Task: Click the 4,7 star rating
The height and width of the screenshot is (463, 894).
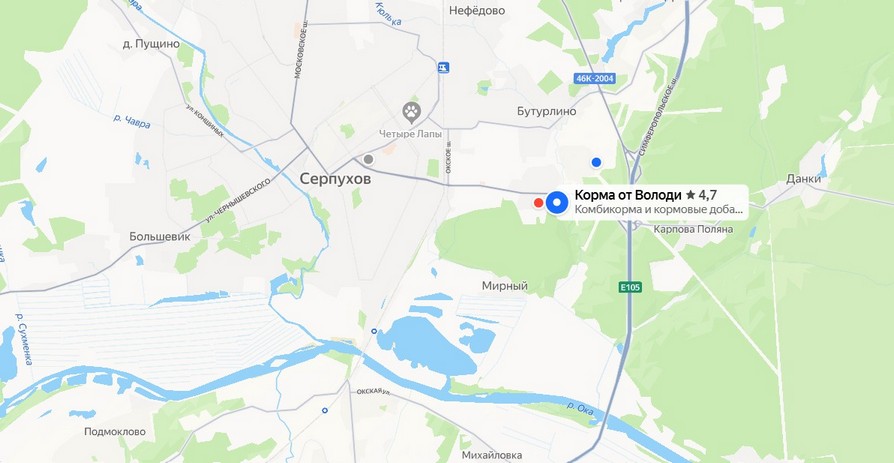Action: [x=701, y=195]
